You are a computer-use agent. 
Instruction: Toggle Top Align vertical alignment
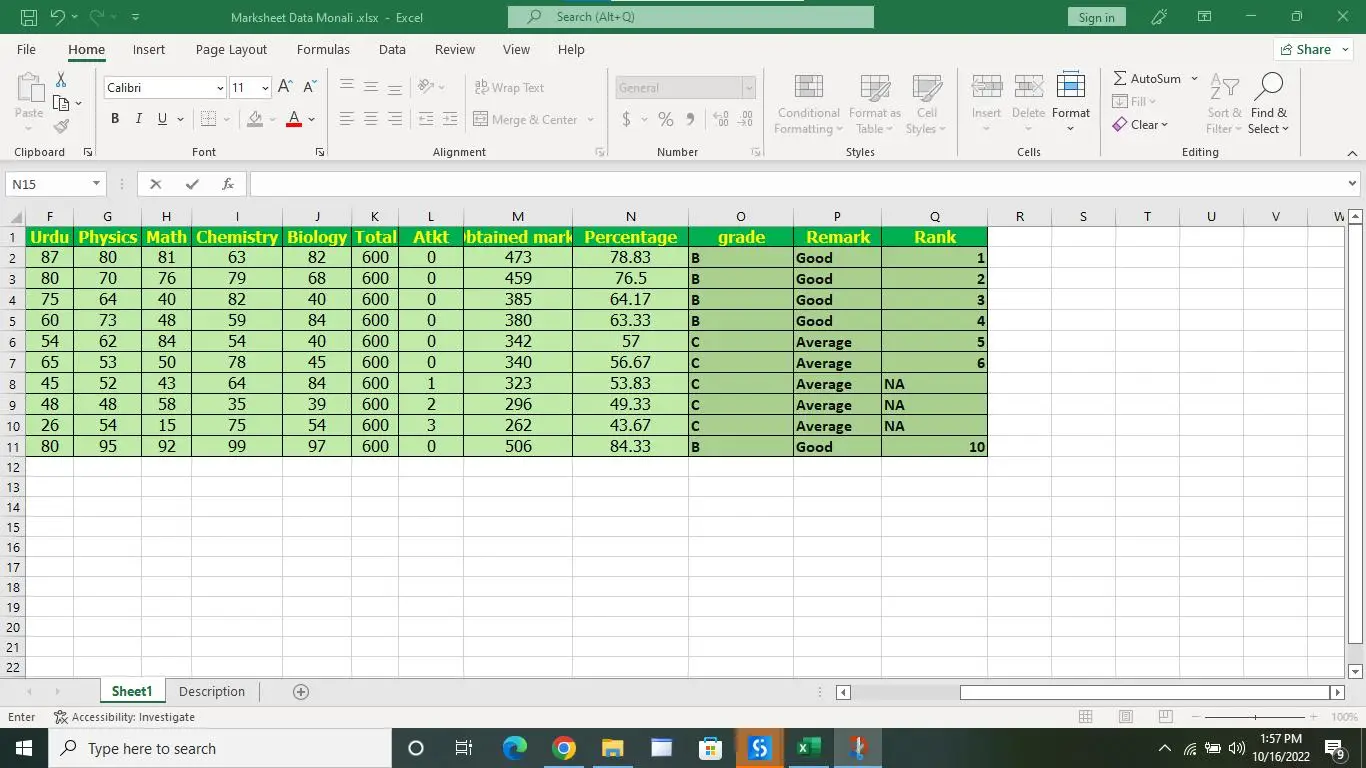point(347,87)
